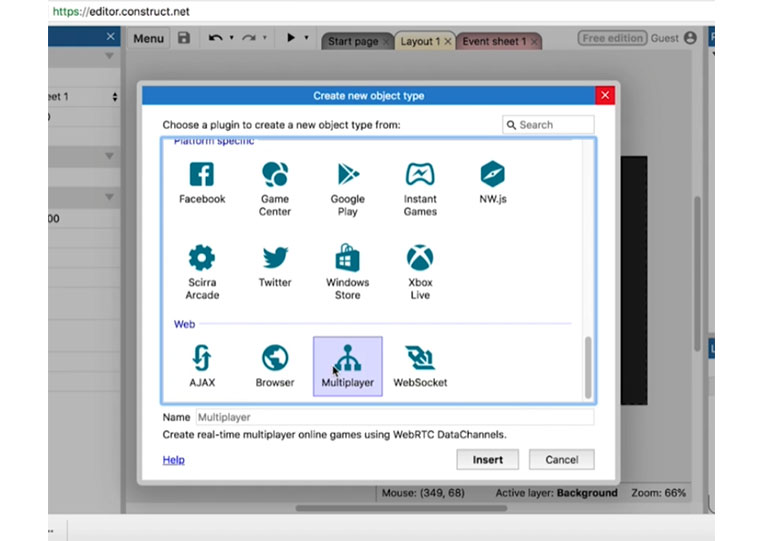Open the Guest account icon

690,38
